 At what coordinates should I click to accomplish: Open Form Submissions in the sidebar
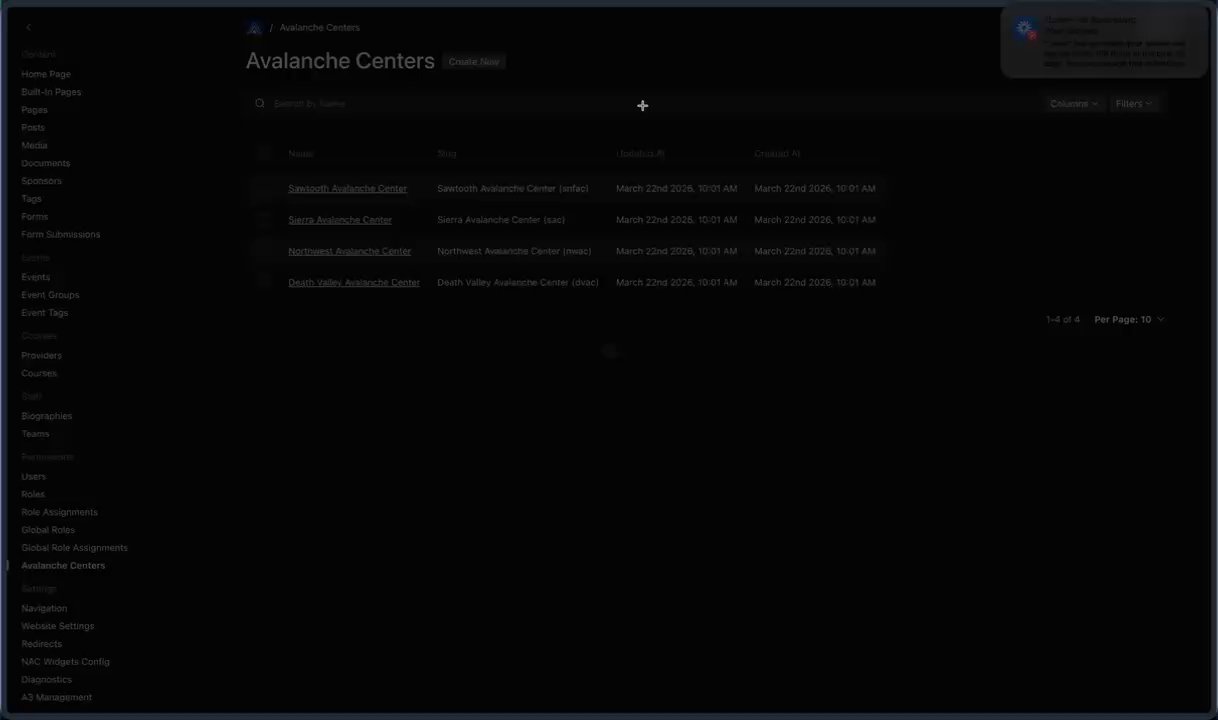coord(61,235)
